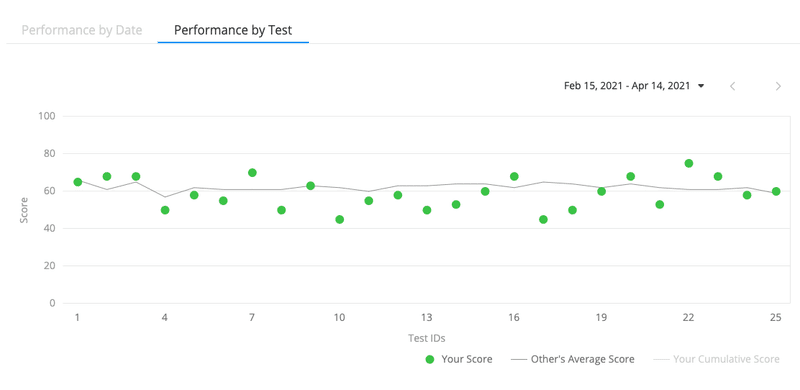
Task: Go to next date range chevron
Action: [x=778, y=86]
